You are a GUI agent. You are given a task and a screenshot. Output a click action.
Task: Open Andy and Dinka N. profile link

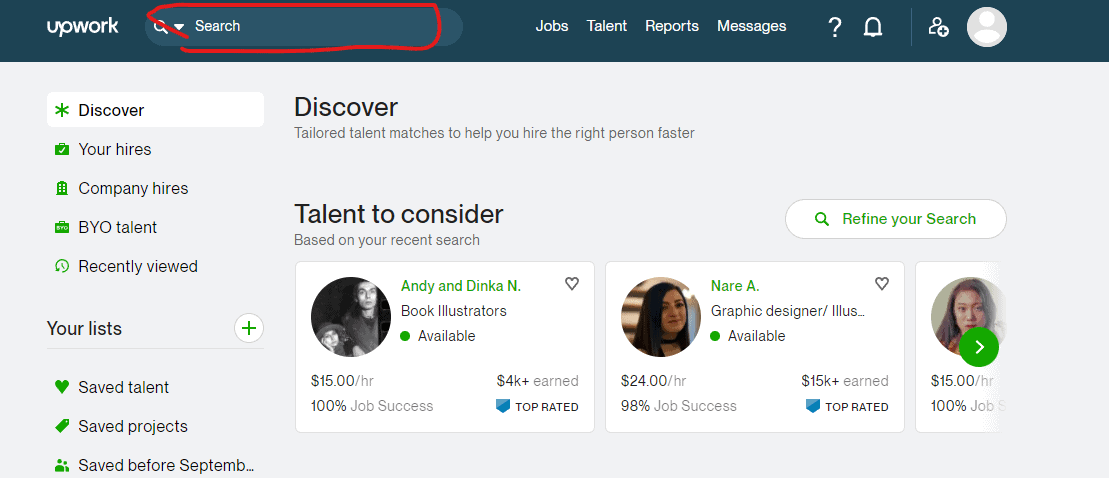[x=461, y=286]
